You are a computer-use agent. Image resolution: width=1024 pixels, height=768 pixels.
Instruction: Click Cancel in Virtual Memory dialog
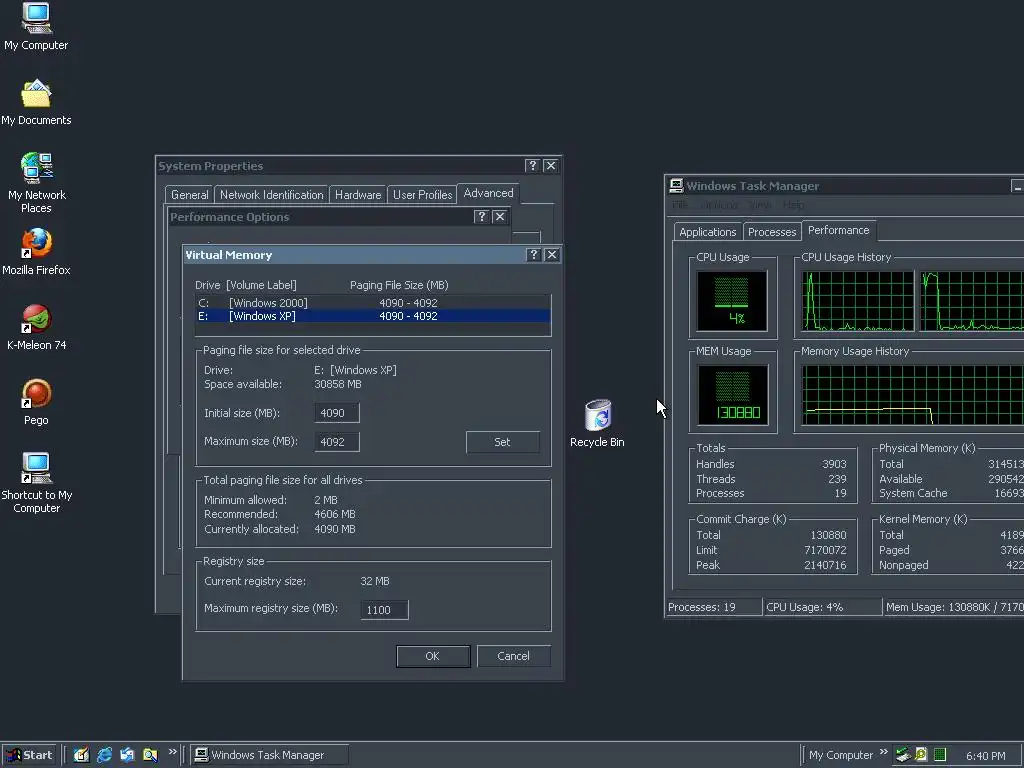(x=513, y=656)
